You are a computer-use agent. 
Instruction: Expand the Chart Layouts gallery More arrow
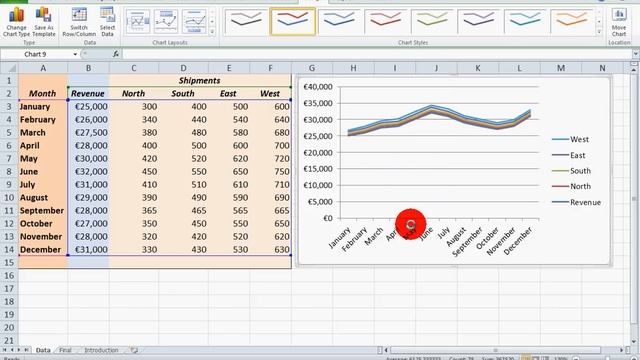212,31
